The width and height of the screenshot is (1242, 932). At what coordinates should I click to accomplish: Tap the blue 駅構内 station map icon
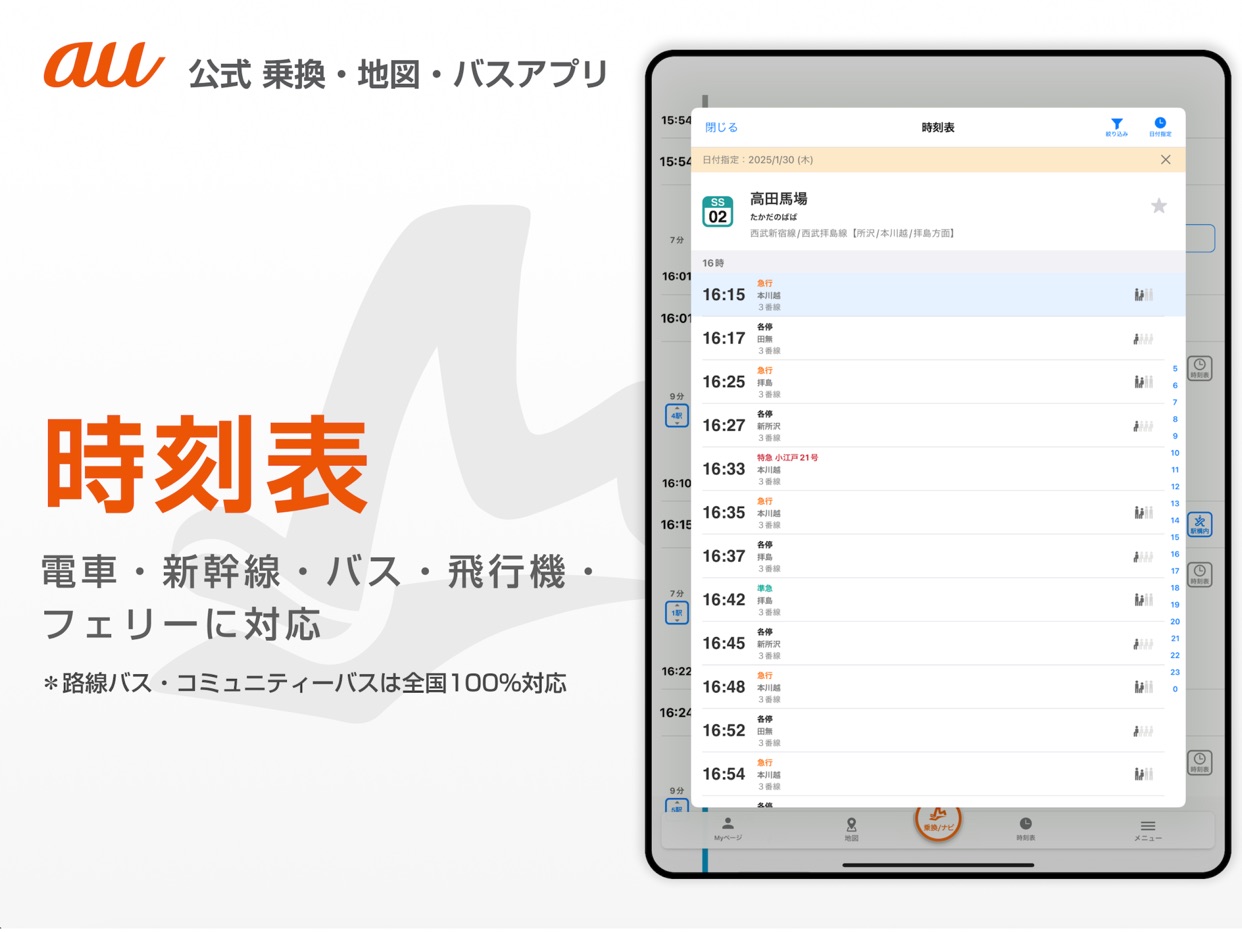1199,524
